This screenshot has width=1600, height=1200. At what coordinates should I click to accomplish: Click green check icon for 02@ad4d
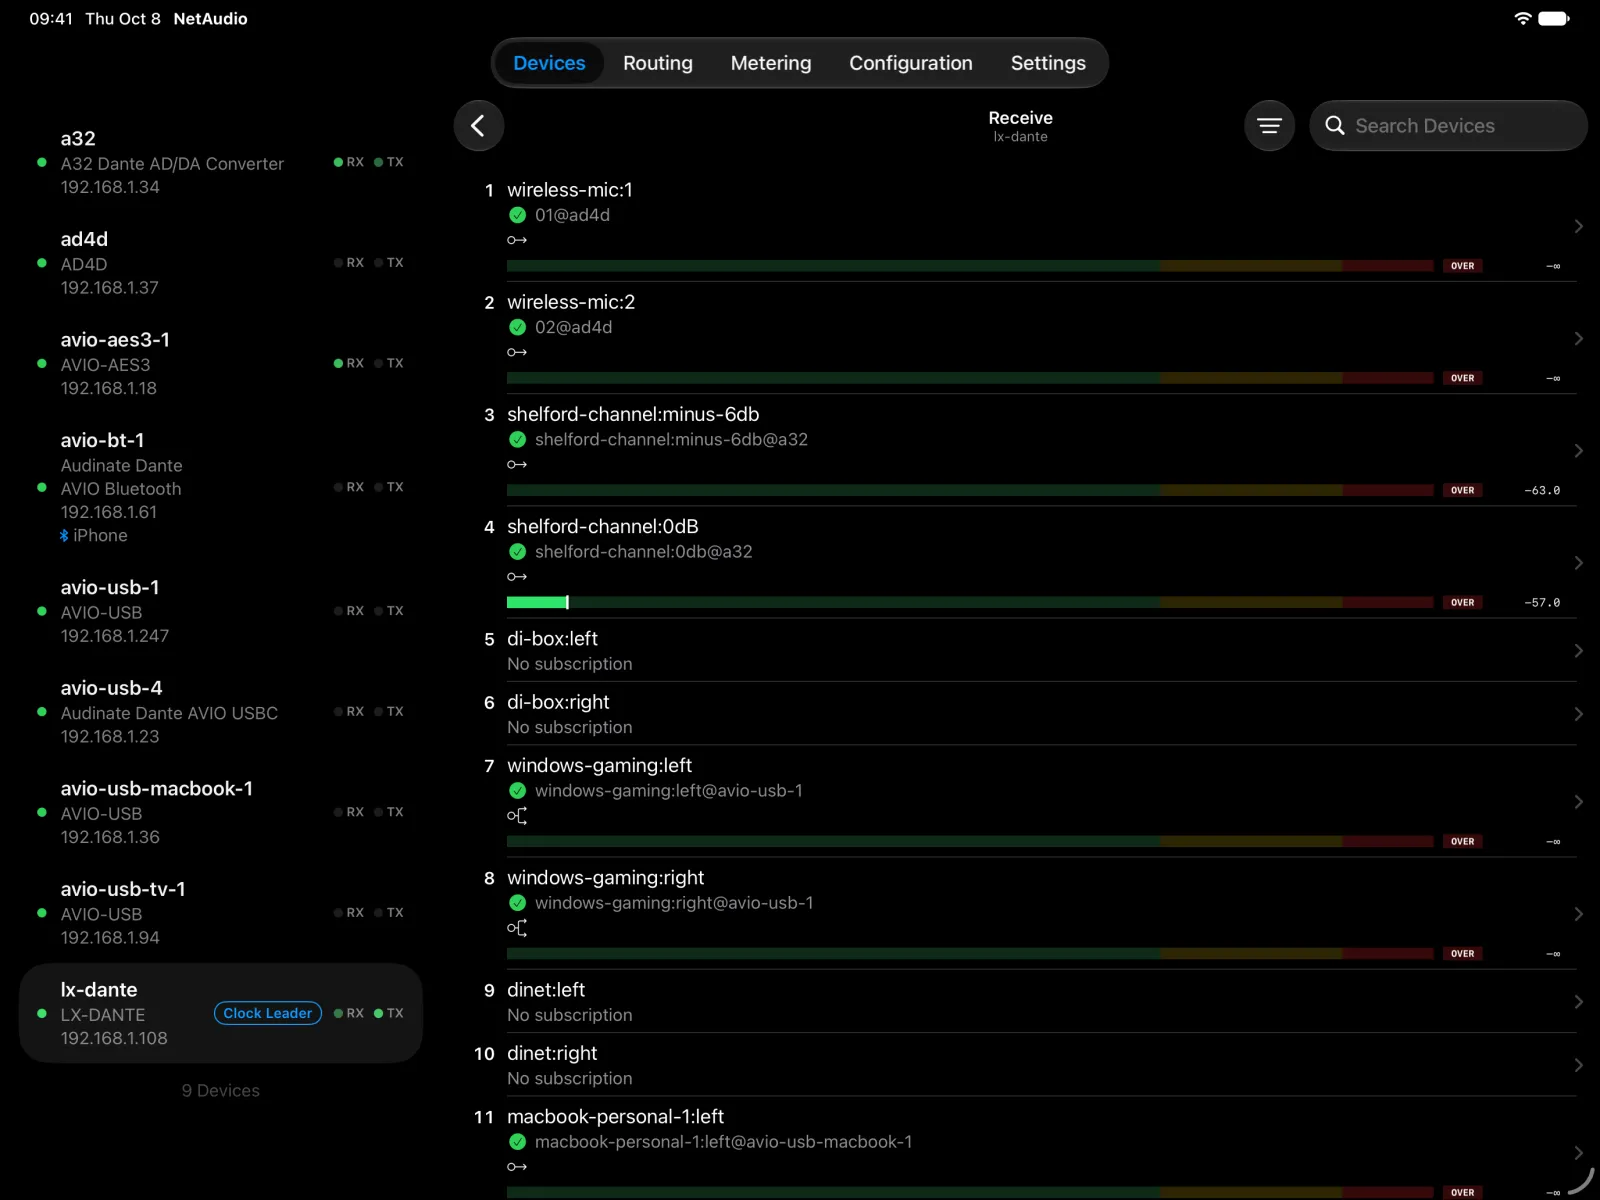[x=517, y=327]
